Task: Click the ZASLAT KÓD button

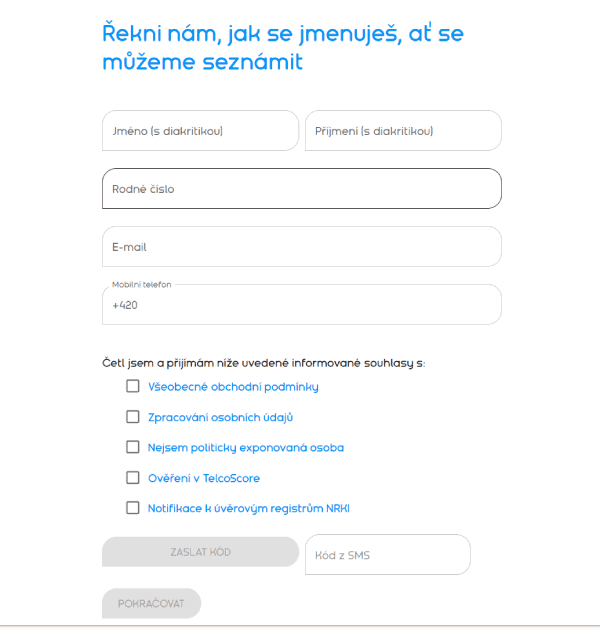Action: (x=201, y=552)
